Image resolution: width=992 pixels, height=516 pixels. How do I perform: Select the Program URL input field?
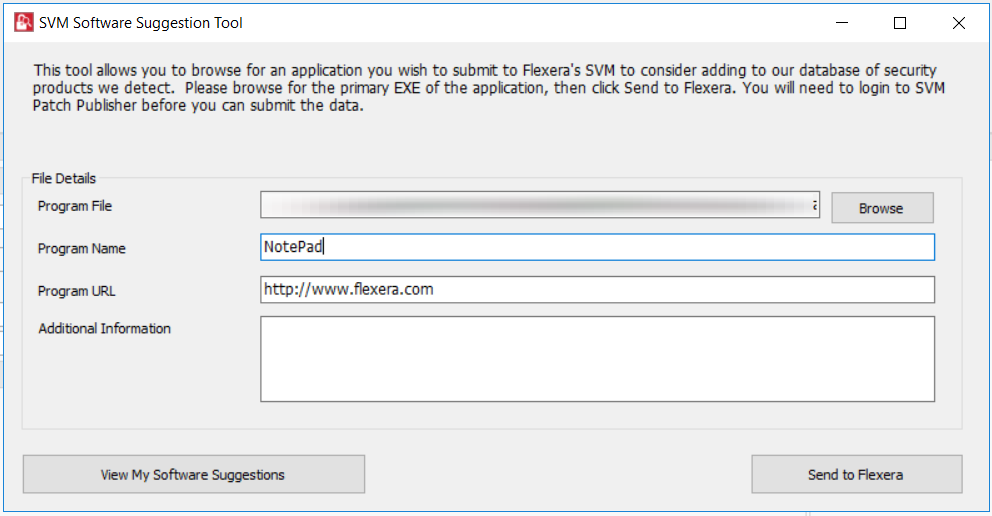coord(597,290)
